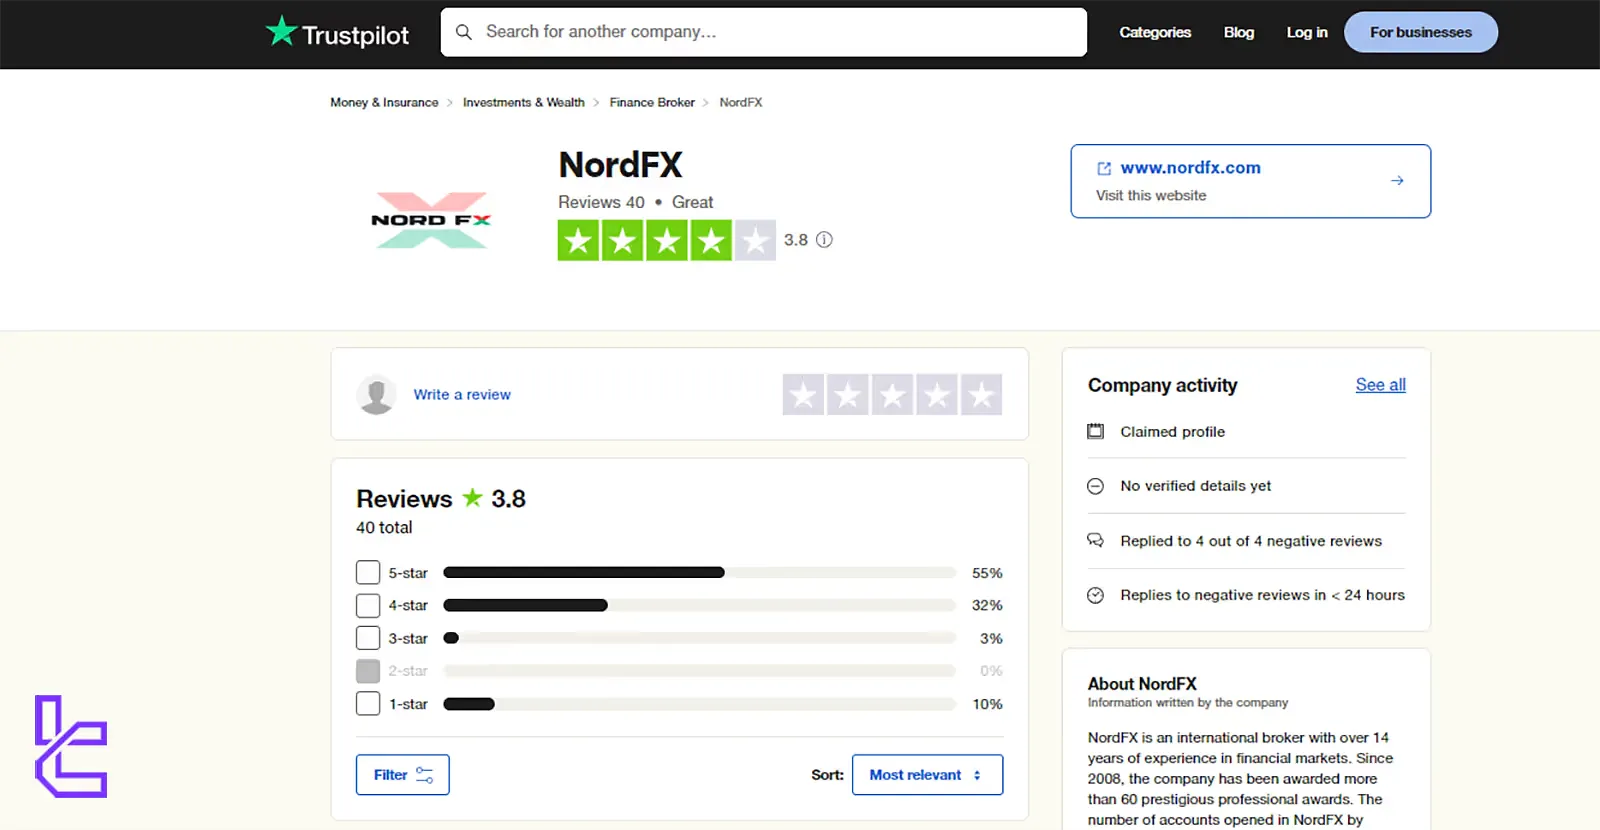Click the 3-star 3% rating bar
The width and height of the screenshot is (1600, 830).
[x=699, y=638]
